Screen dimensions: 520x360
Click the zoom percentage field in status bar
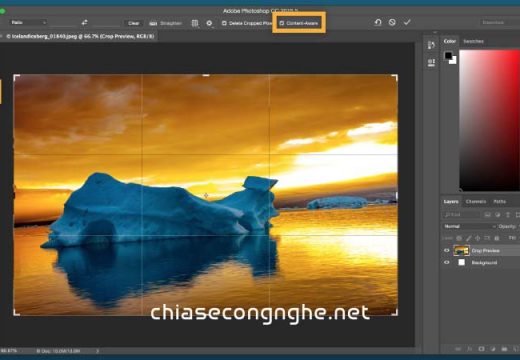(x=8, y=351)
